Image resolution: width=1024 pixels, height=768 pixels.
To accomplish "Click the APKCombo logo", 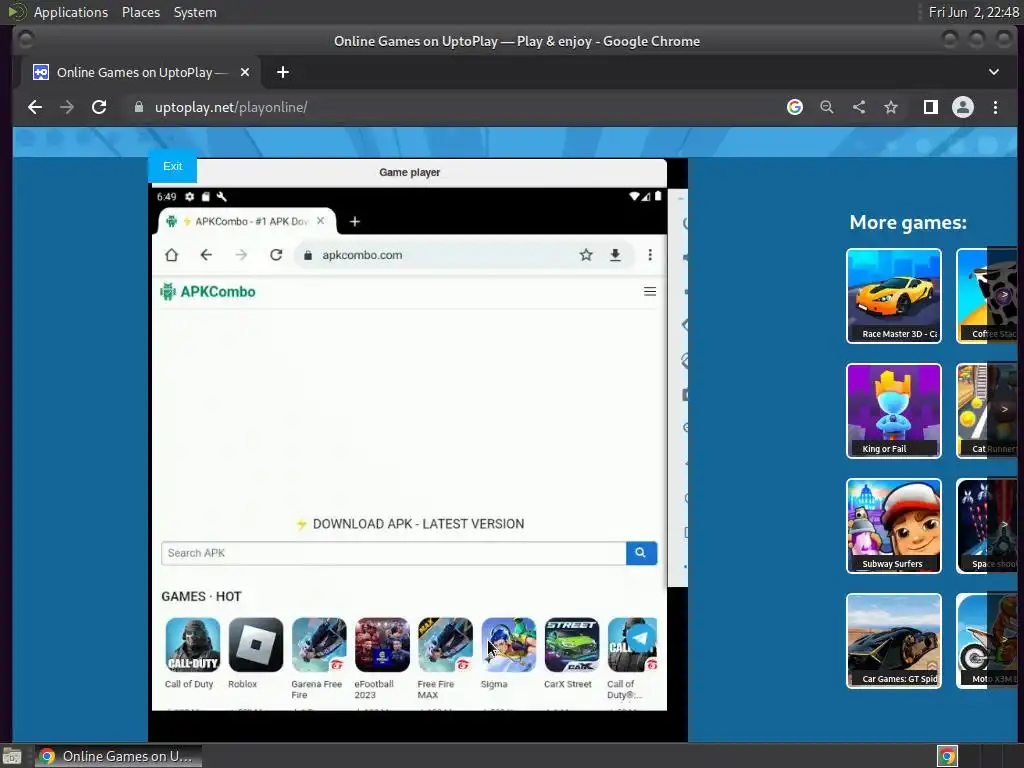I will [x=208, y=292].
